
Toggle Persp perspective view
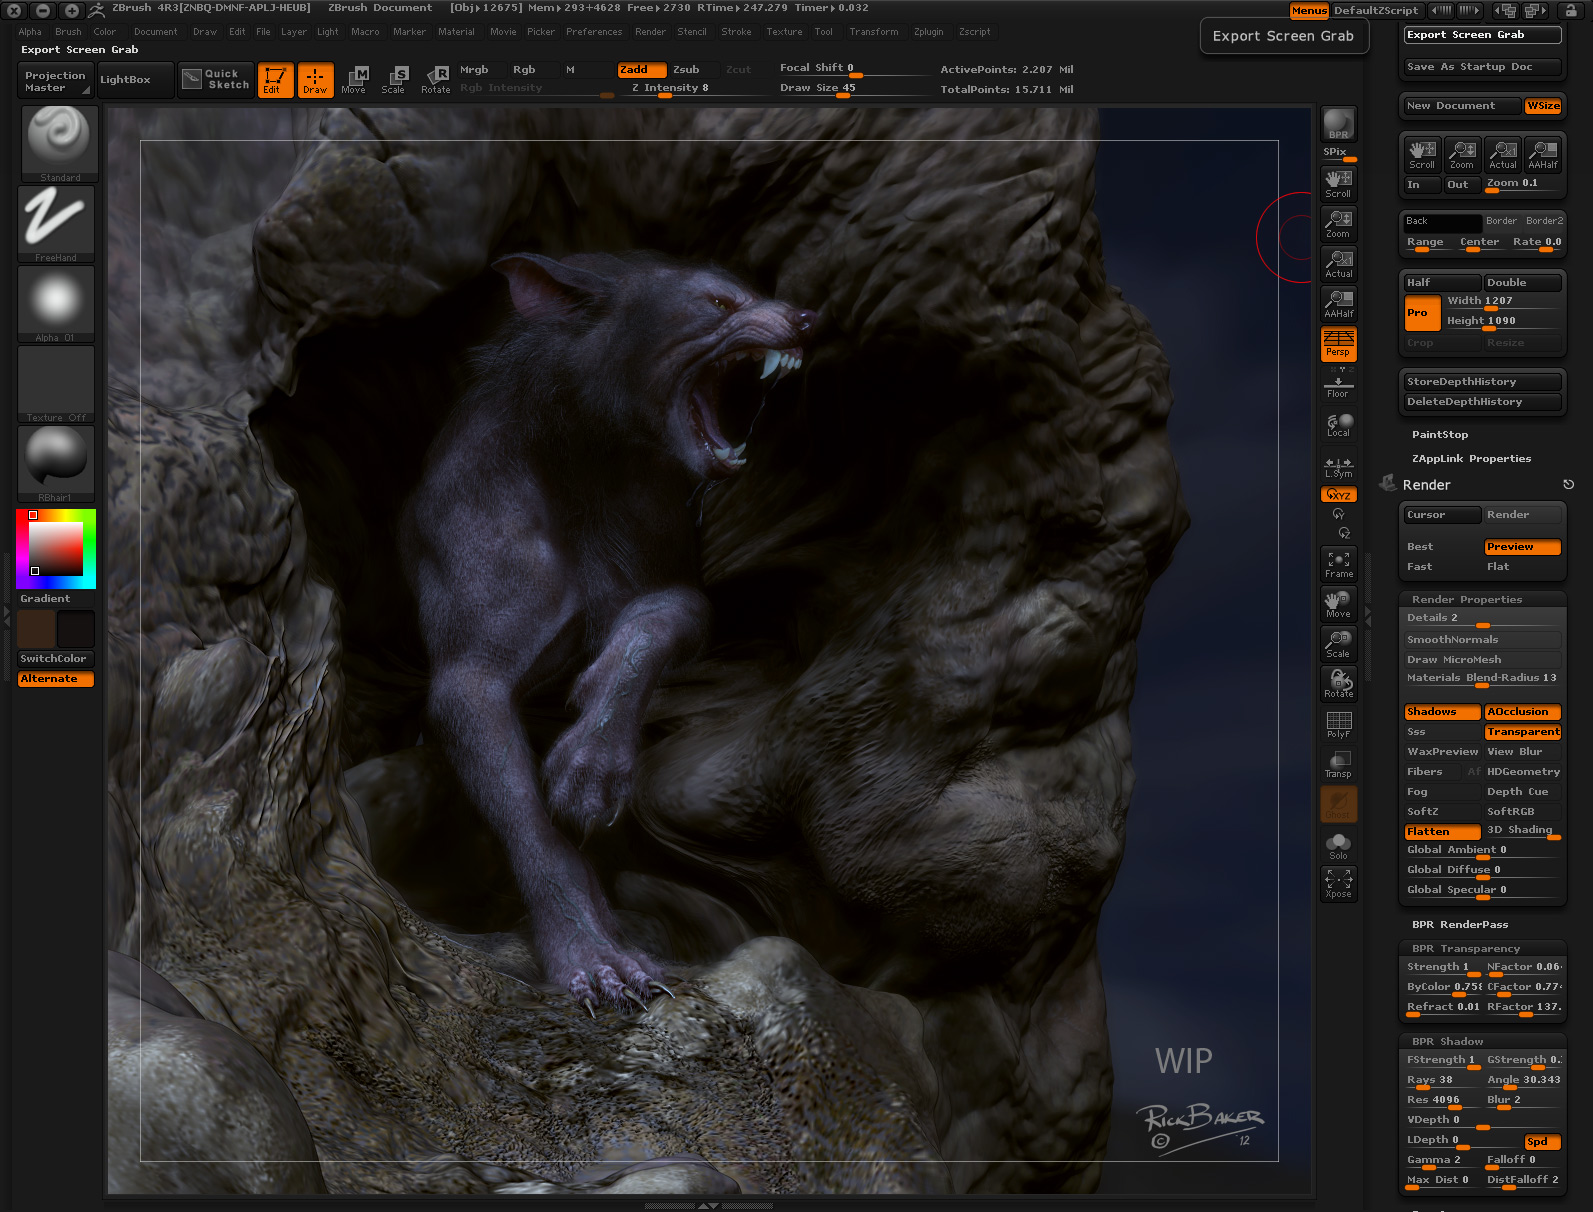pos(1338,343)
